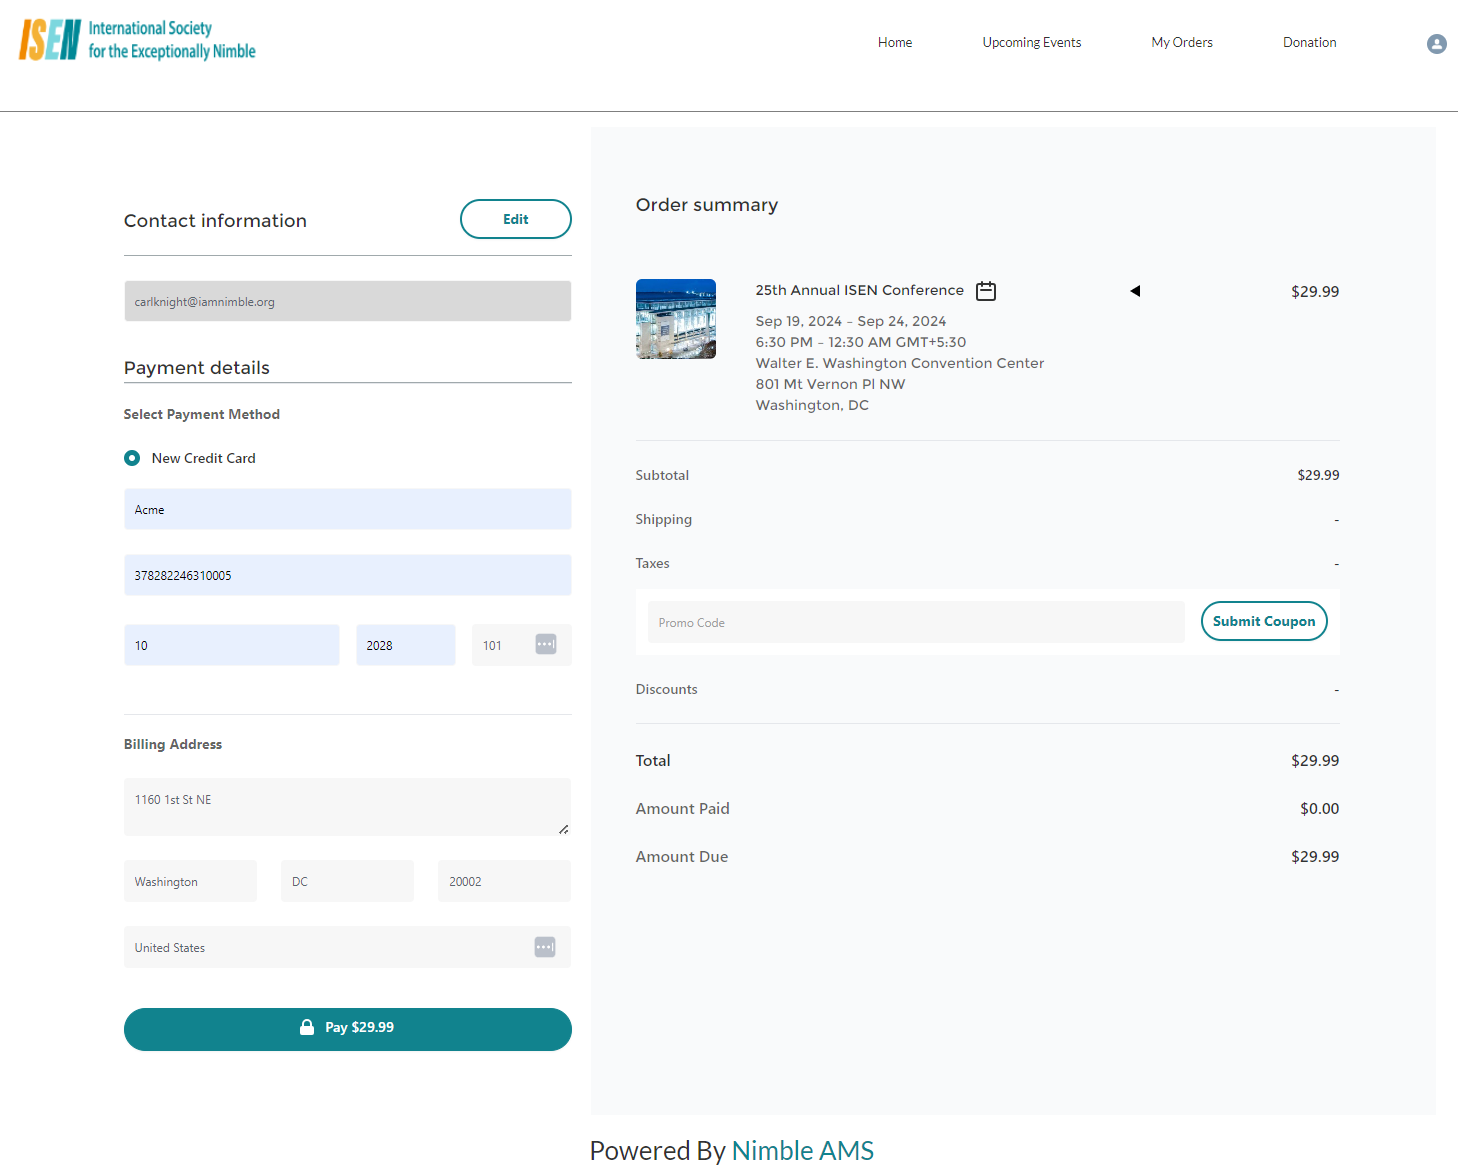
Task: Click the icon inside the CVV field
Action: coord(546,645)
